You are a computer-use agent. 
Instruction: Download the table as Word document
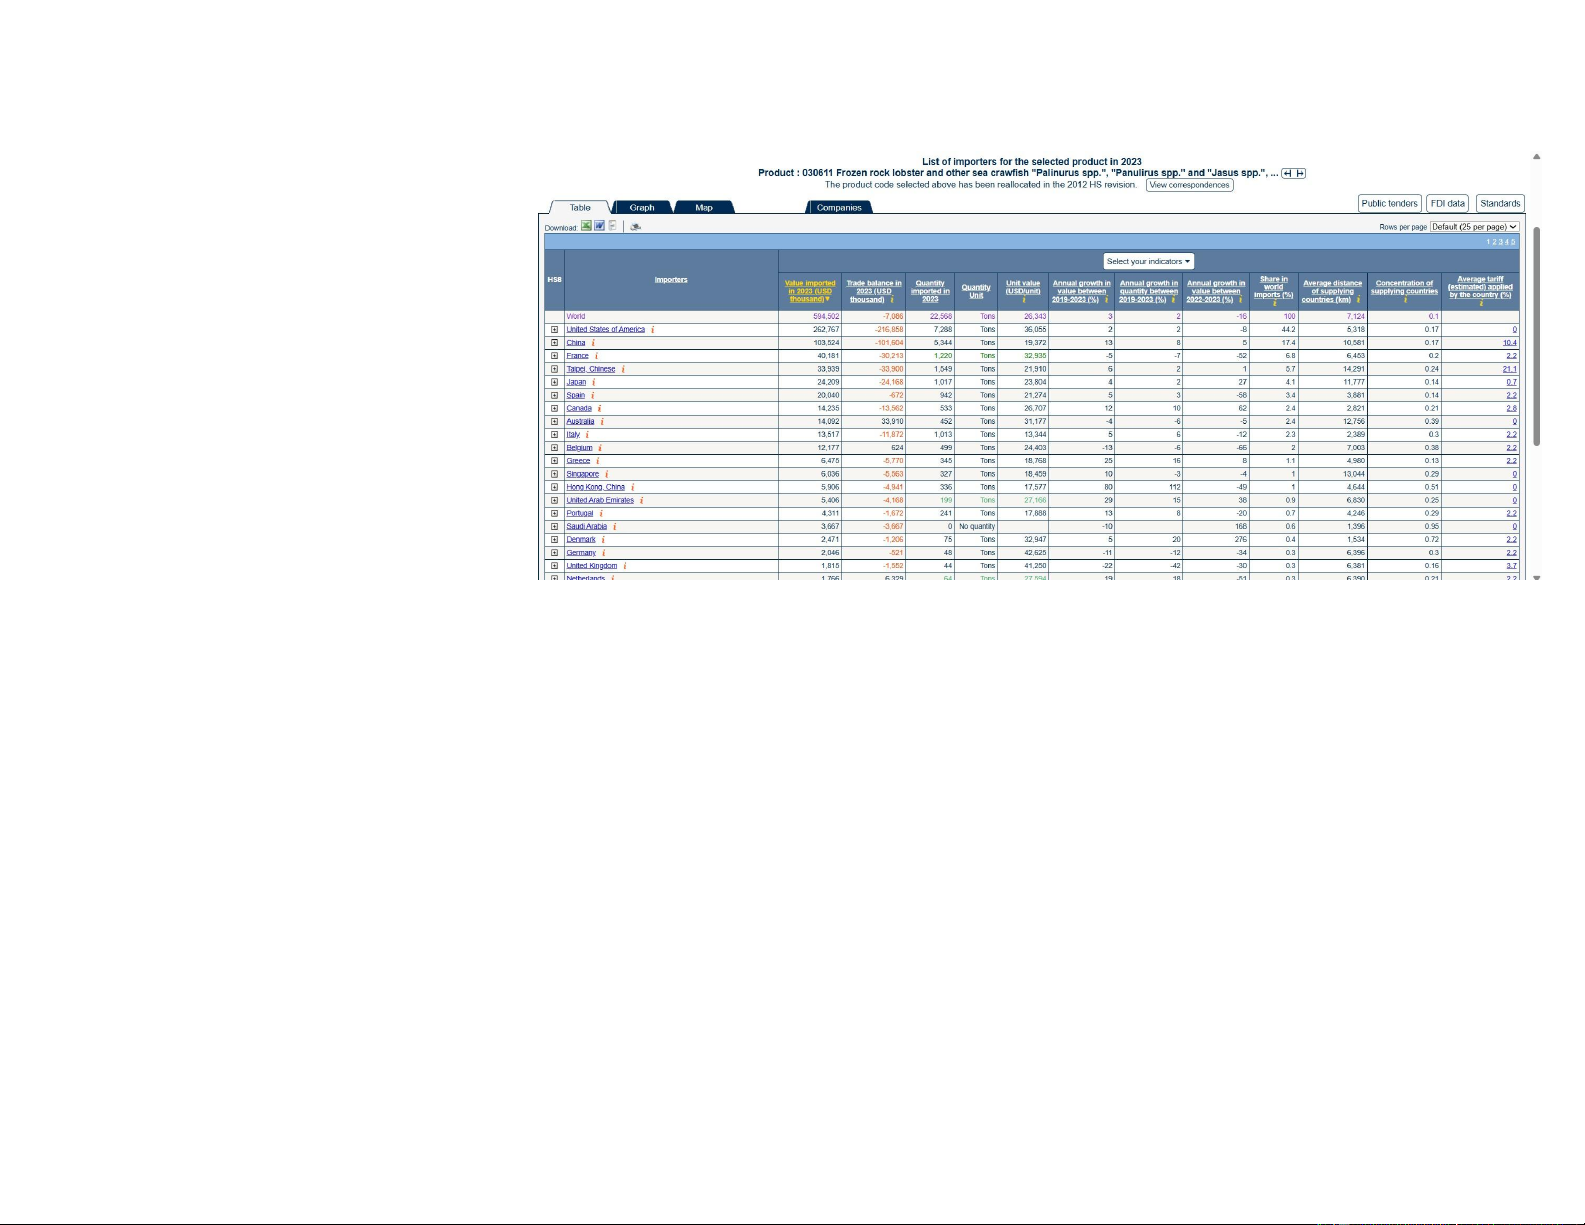pyautogui.click(x=599, y=226)
